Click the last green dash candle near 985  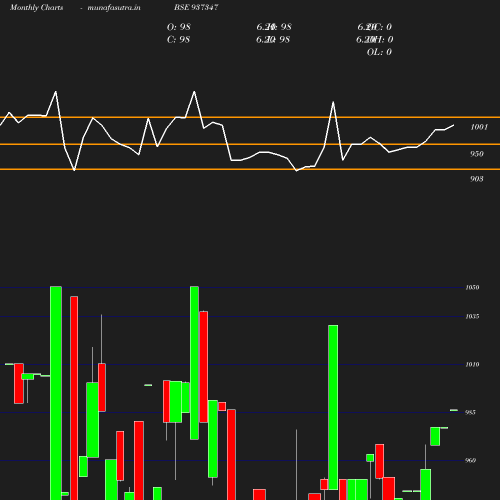[x=454, y=410]
